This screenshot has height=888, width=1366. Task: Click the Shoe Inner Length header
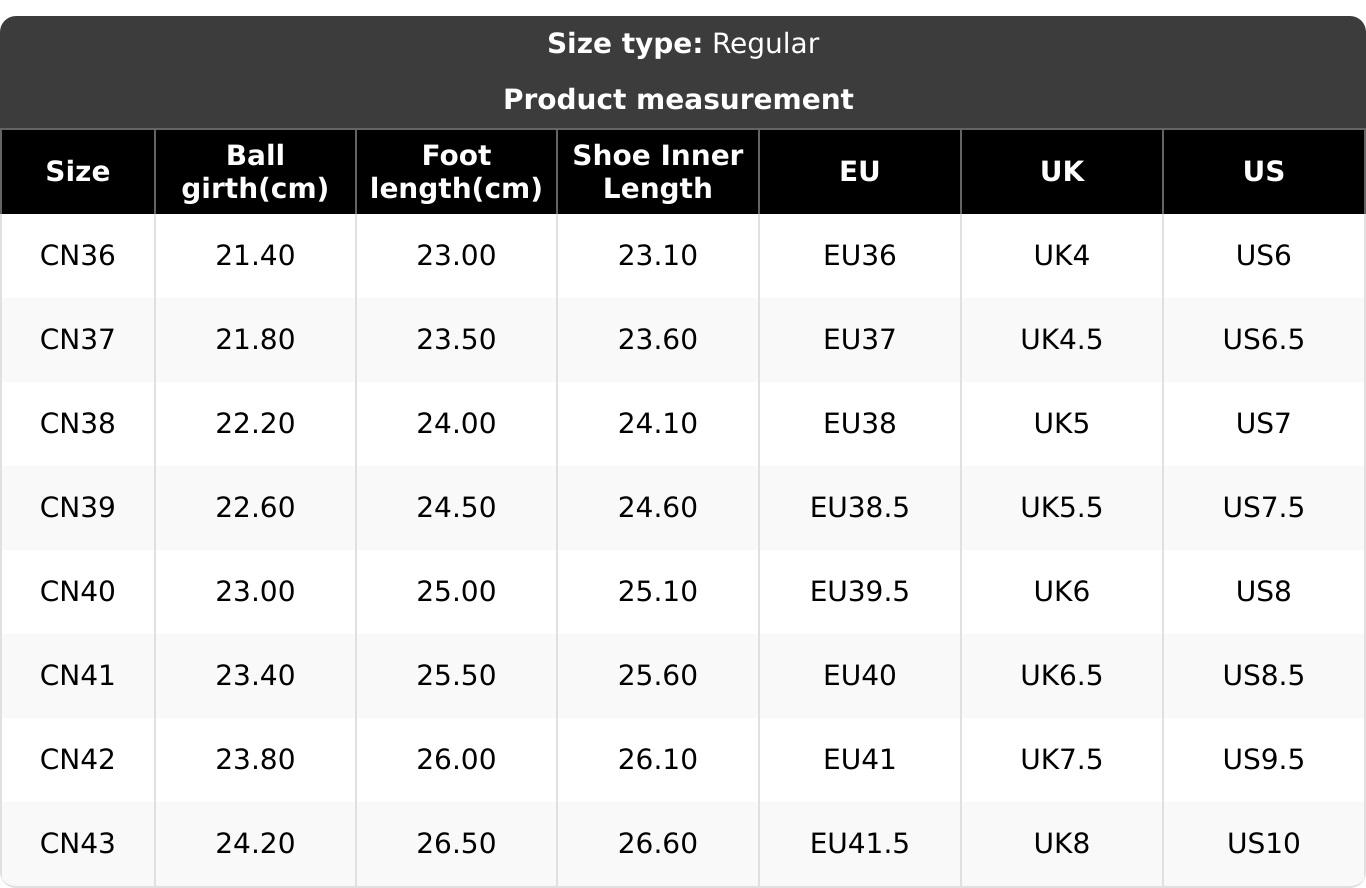(657, 172)
